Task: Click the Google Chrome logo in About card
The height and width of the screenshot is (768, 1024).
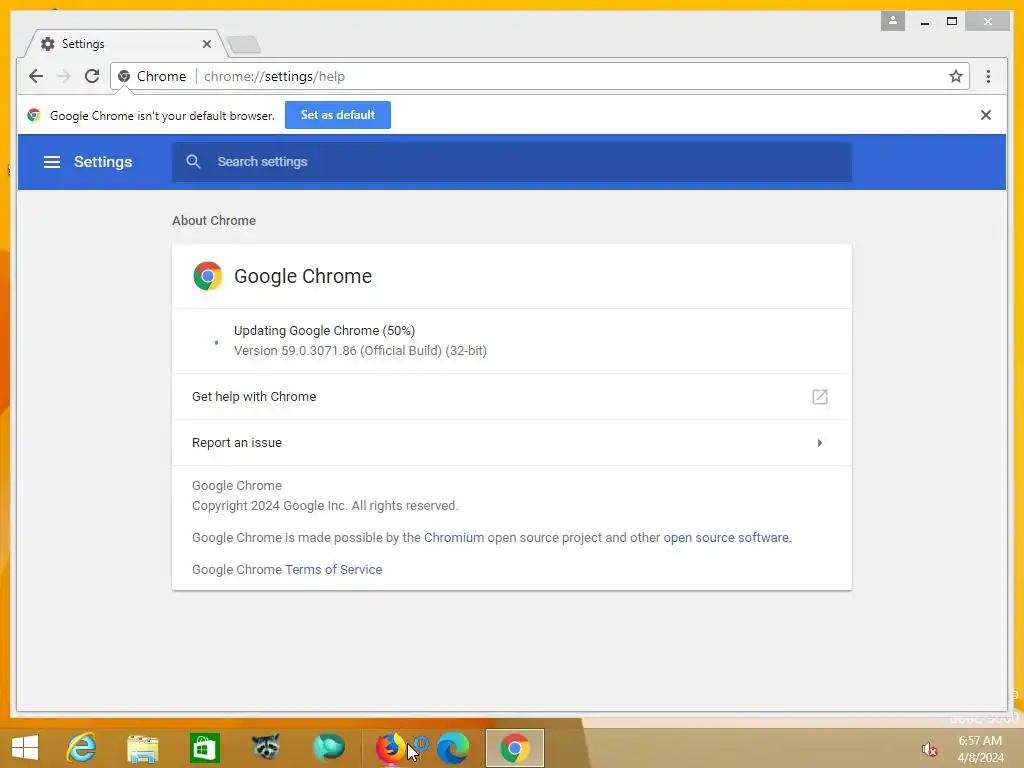Action: (208, 276)
